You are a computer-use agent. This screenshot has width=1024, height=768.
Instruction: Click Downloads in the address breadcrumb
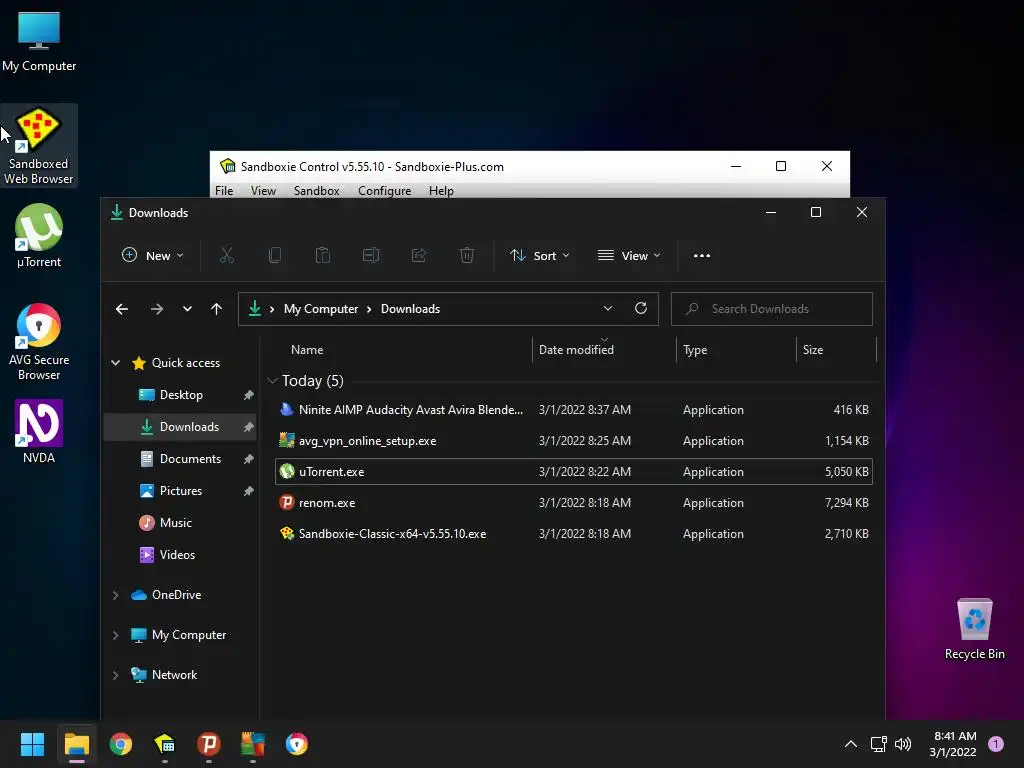pos(410,309)
